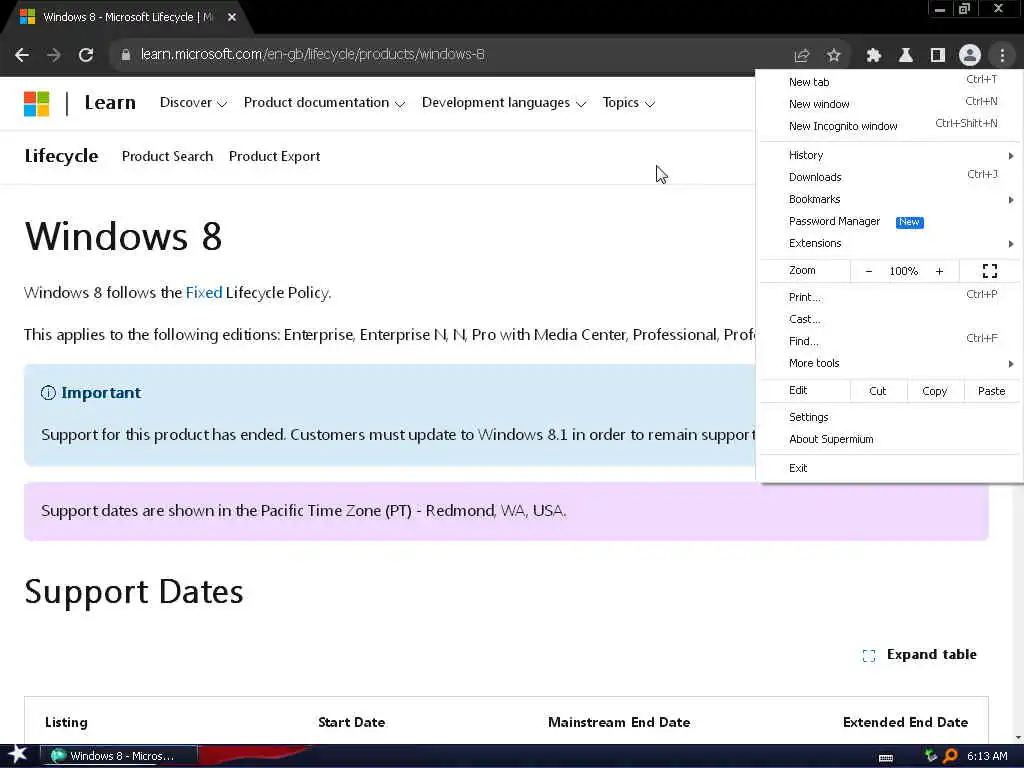Open About Supermium
The width and height of the screenshot is (1024, 768).
pos(889,440)
